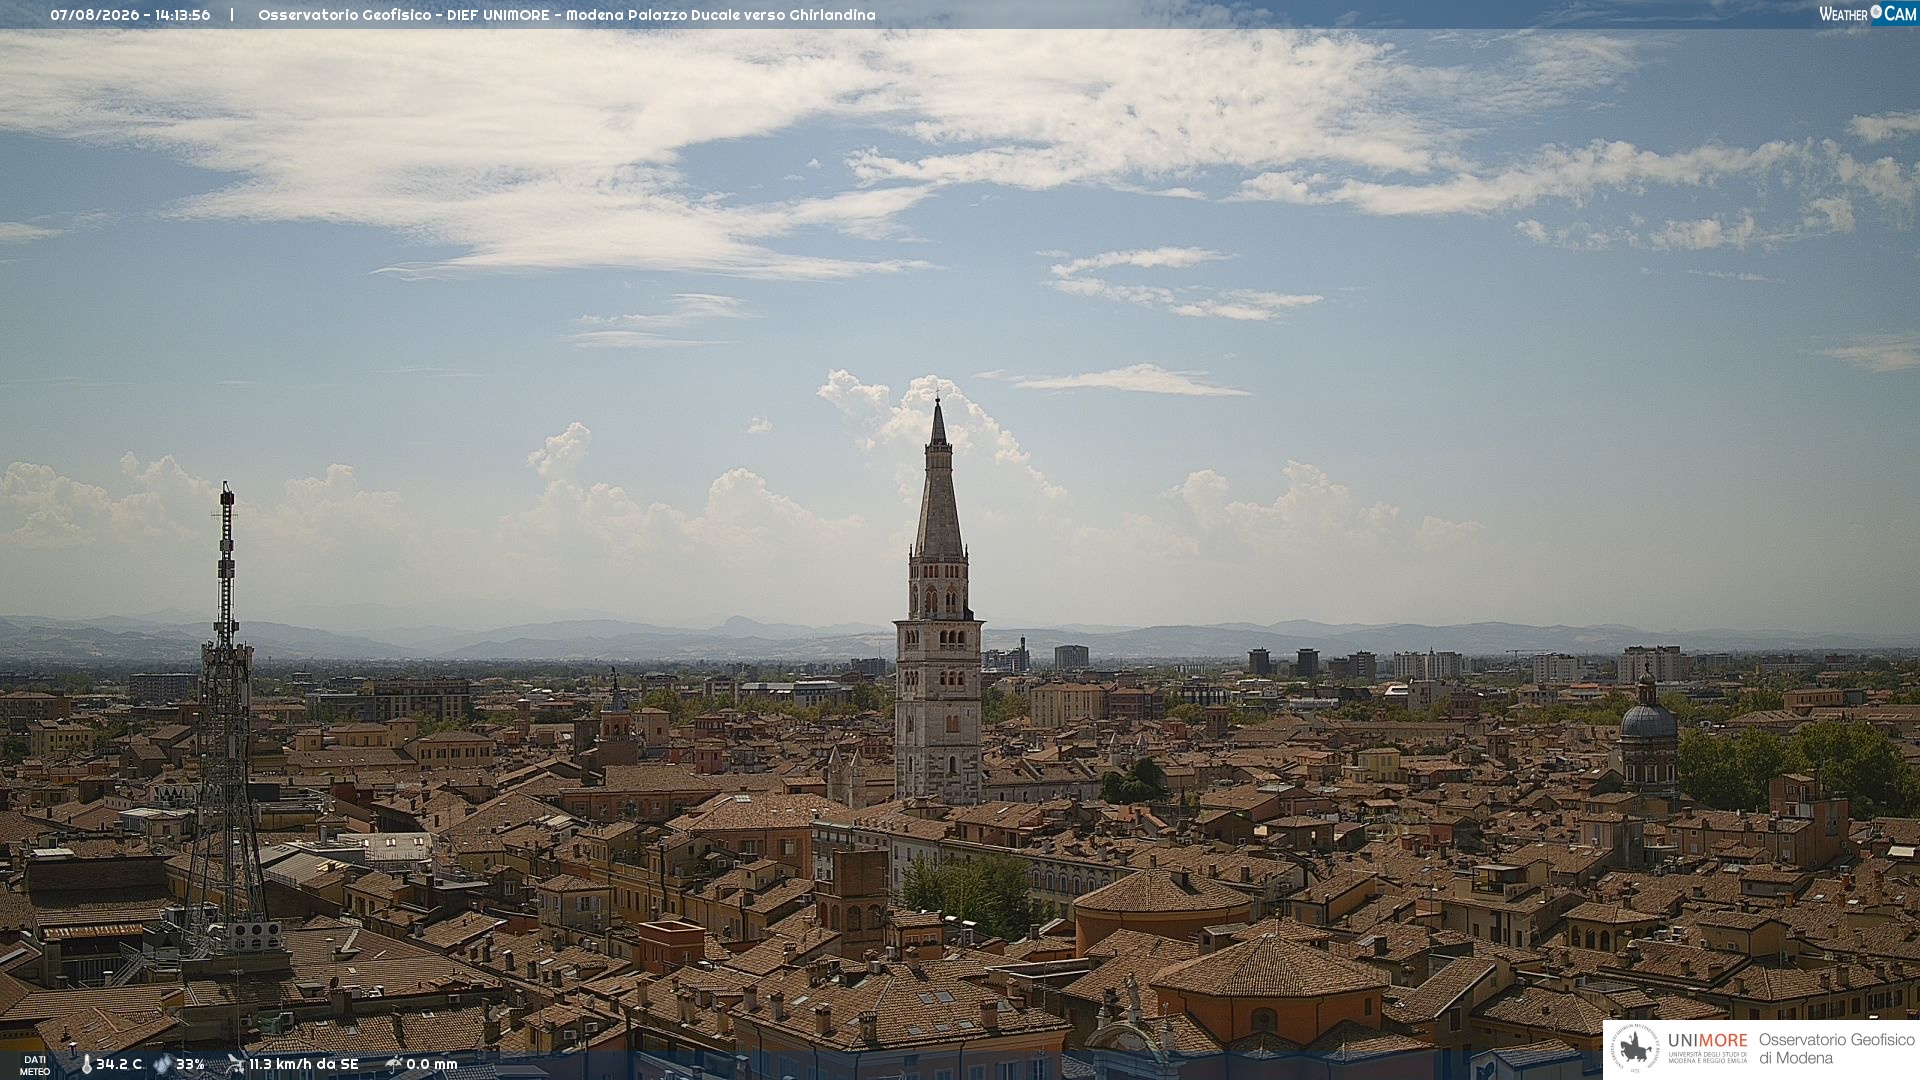This screenshot has width=1920, height=1080.
Task: Click the WeatherCam logo
Action: [1867, 13]
